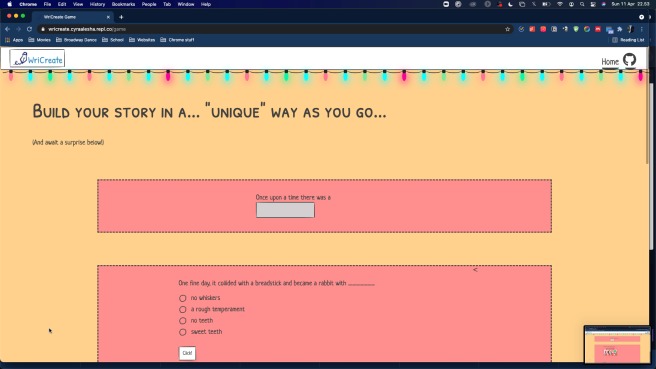Open the Edit menu

pos(62,4)
